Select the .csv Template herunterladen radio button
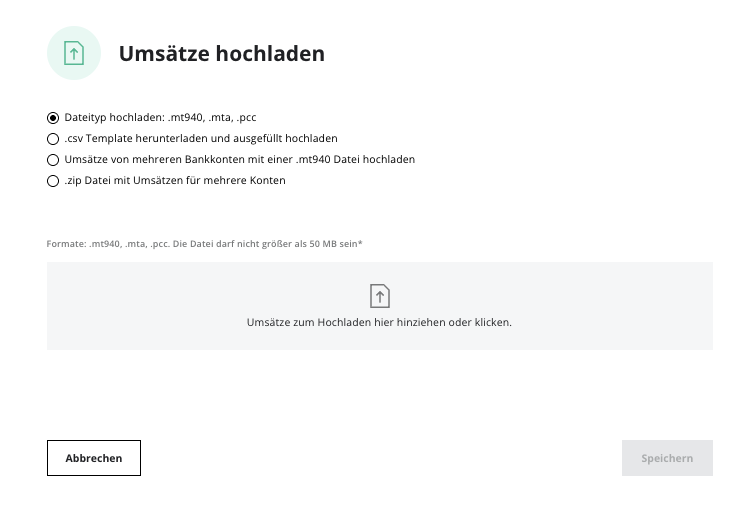 (53, 139)
